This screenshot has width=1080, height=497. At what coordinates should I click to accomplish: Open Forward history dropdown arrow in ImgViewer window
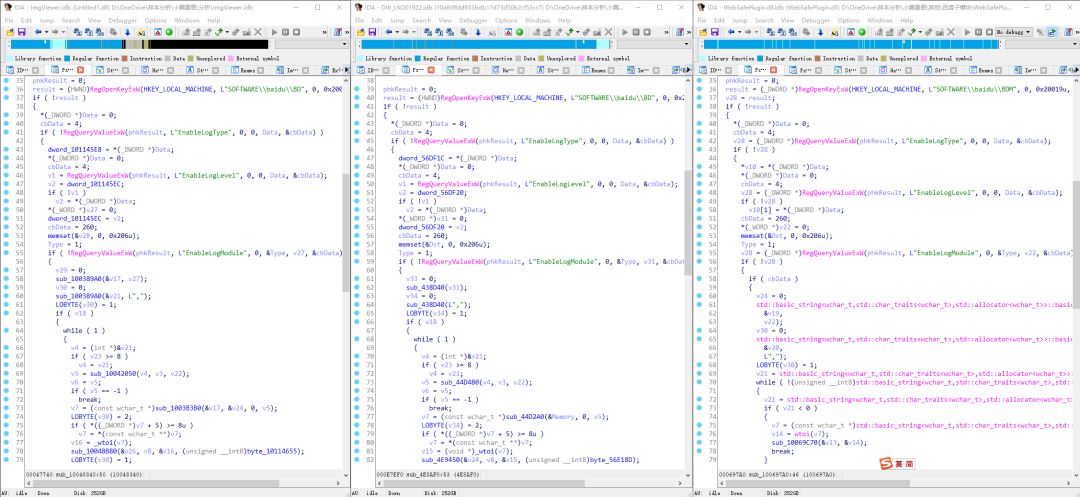click(63, 32)
